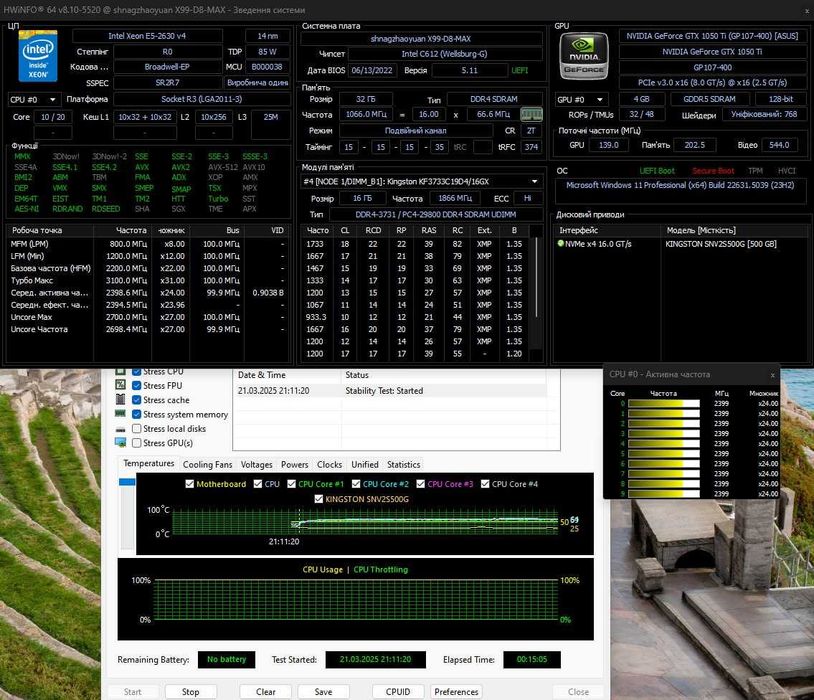Open the Powers tab
The image size is (814, 700).
tap(294, 465)
